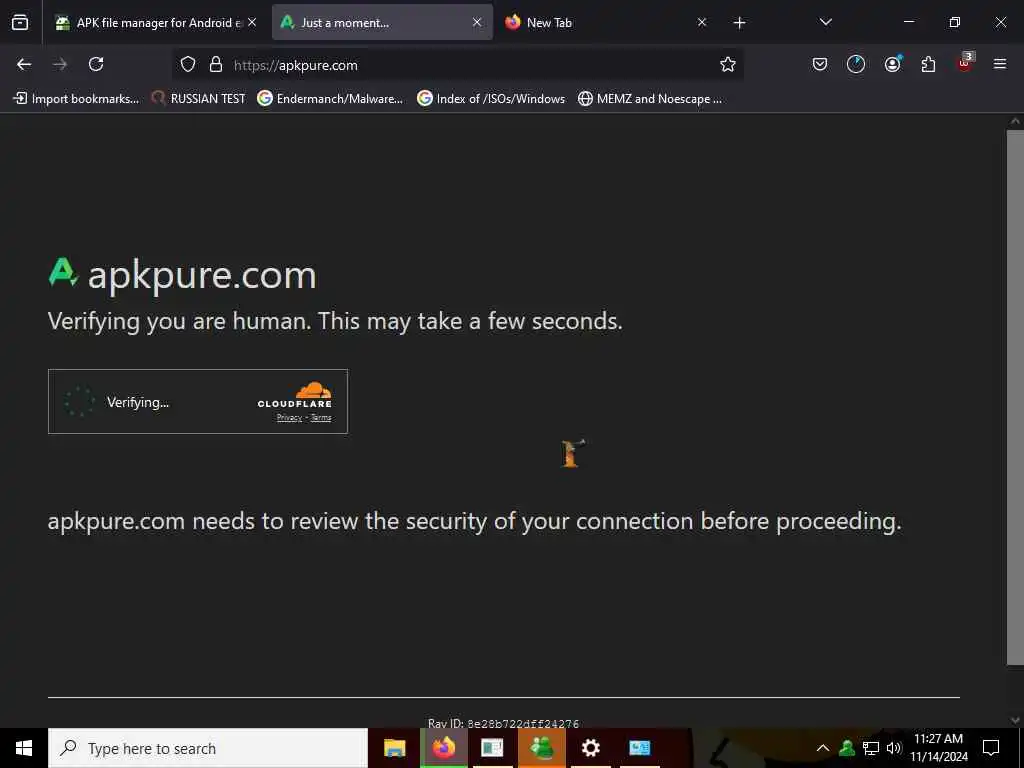Image resolution: width=1024 pixels, height=768 pixels.
Task: Open Cloudflare Terms link
Action: pyautogui.click(x=321, y=418)
